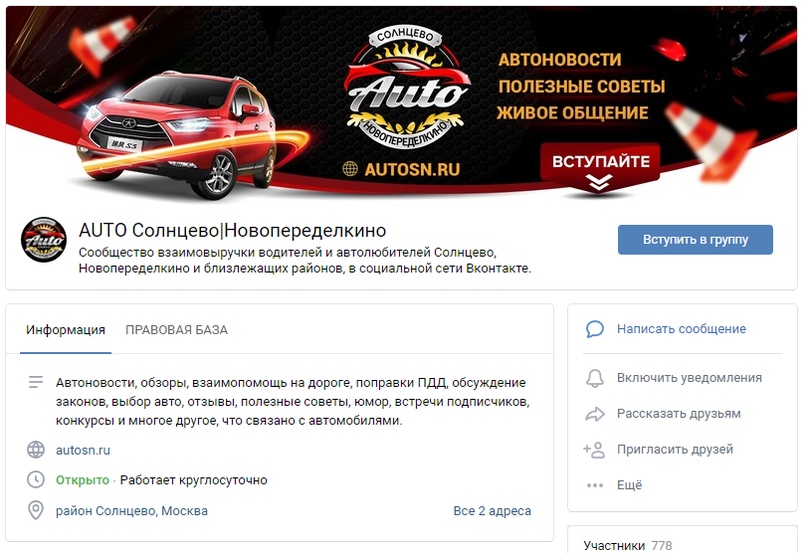Open the autosn.ru website link
The image size is (807, 553).
(x=83, y=450)
